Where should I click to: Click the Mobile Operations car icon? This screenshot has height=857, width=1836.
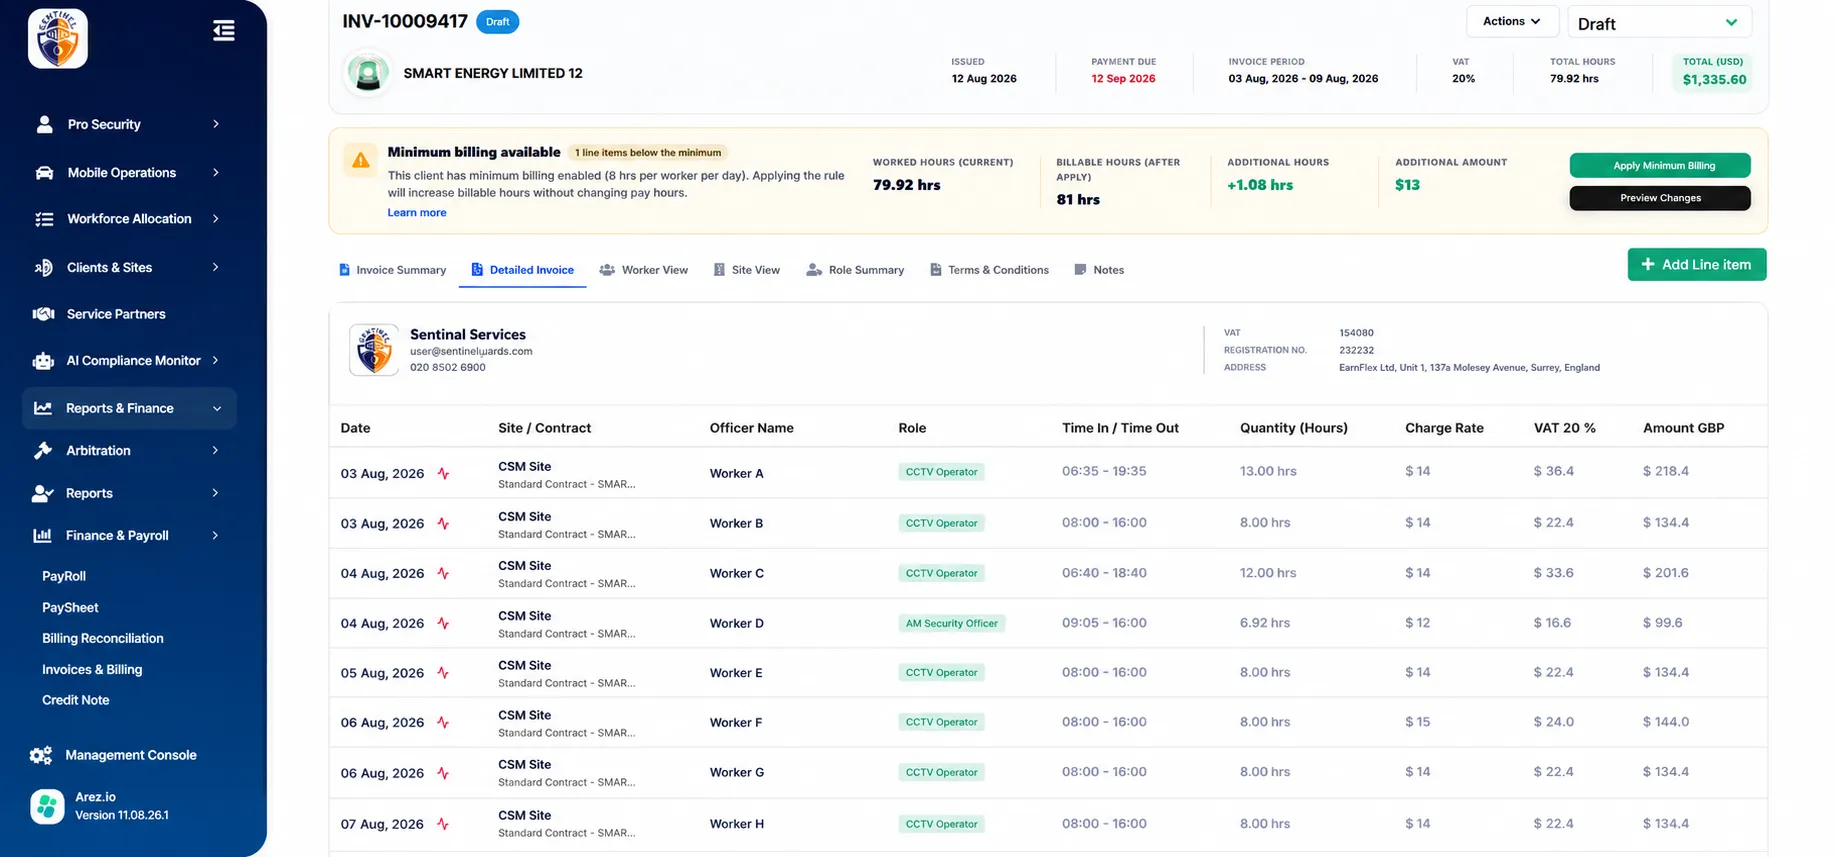pos(44,172)
